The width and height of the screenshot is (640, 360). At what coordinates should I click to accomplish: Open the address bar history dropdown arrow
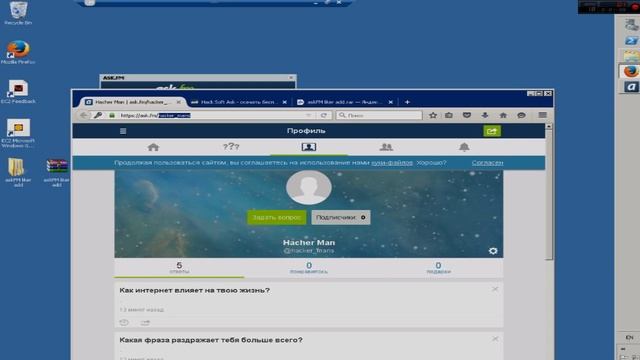point(309,116)
